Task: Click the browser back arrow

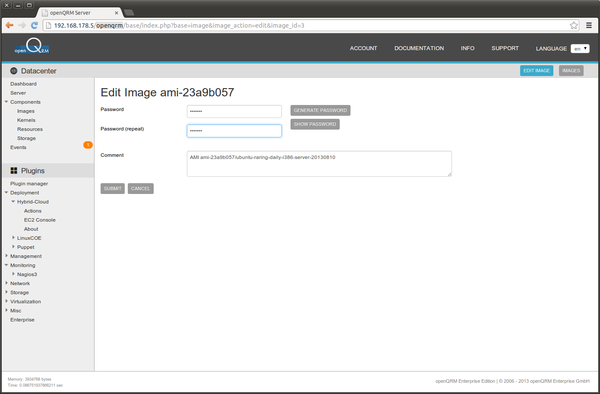Action: 9,25
